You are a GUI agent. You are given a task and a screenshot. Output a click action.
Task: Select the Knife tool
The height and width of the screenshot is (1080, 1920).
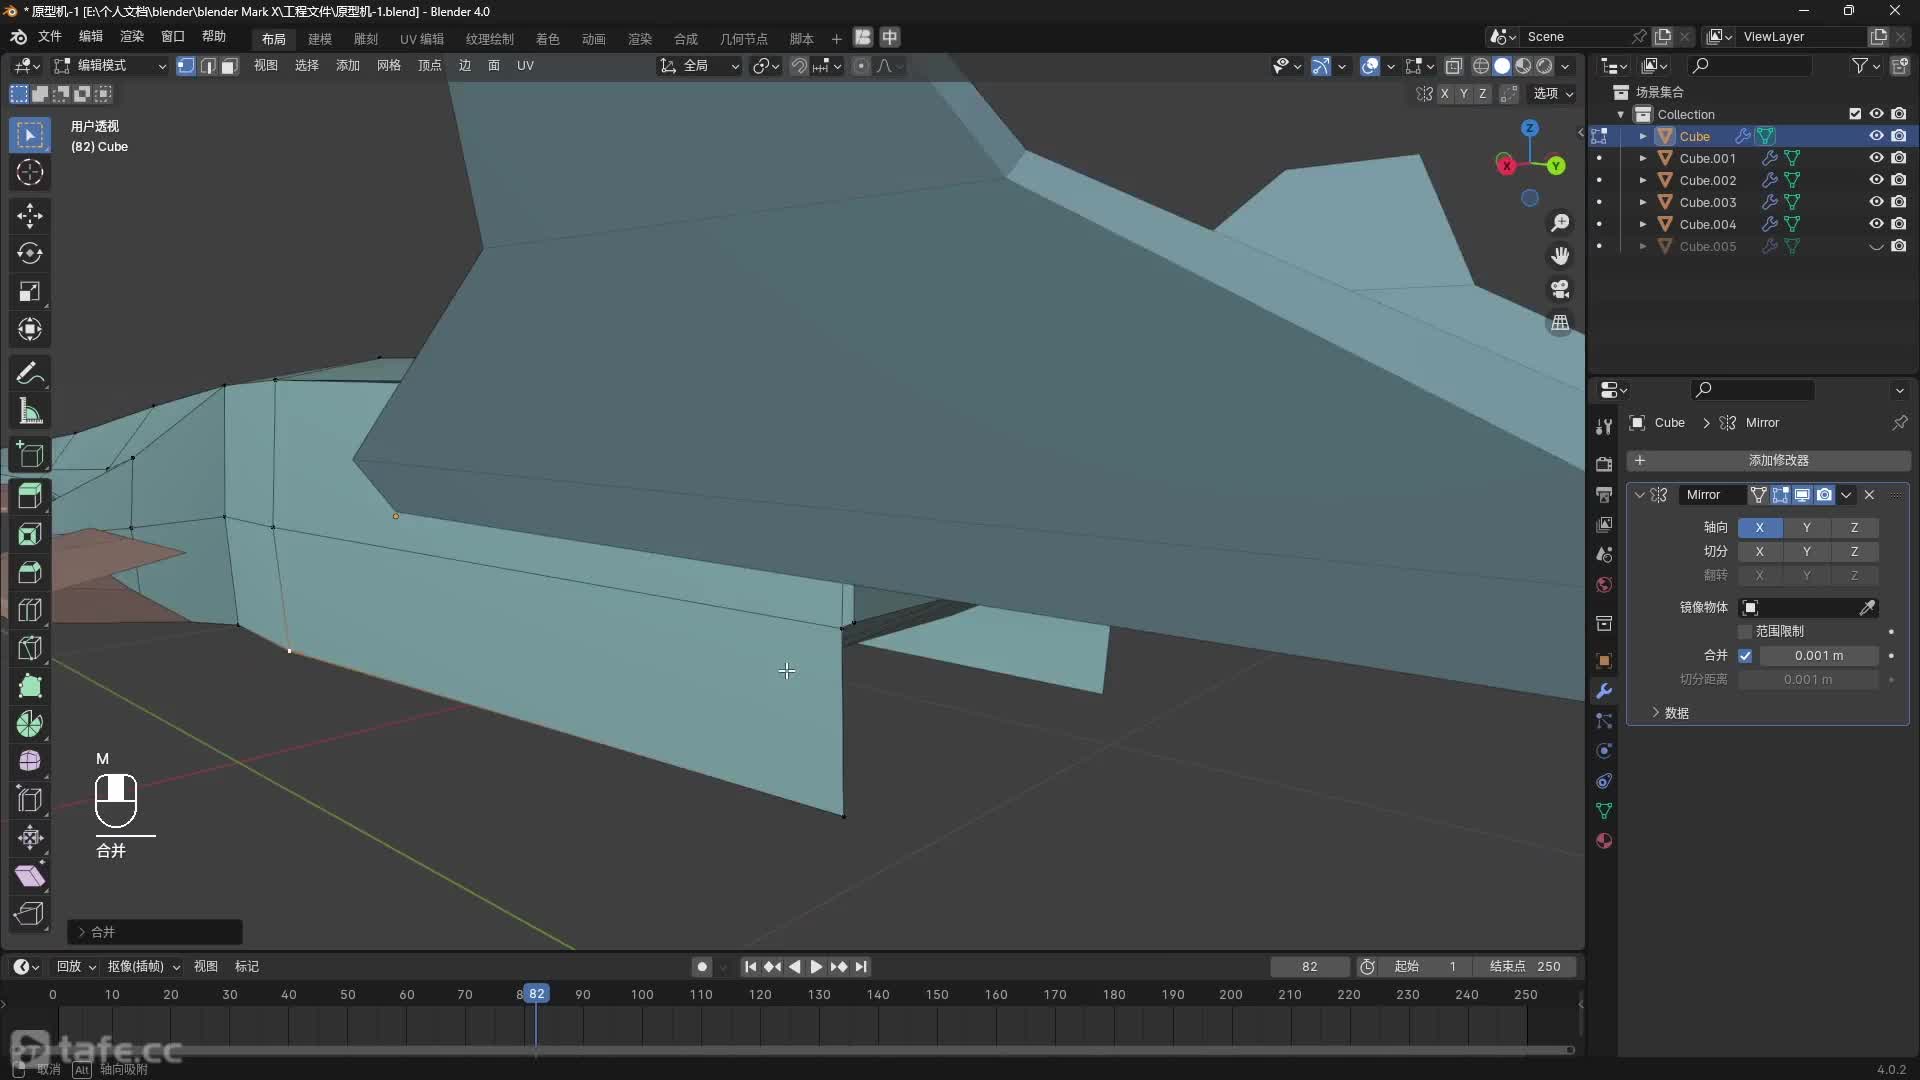click(29, 649)
